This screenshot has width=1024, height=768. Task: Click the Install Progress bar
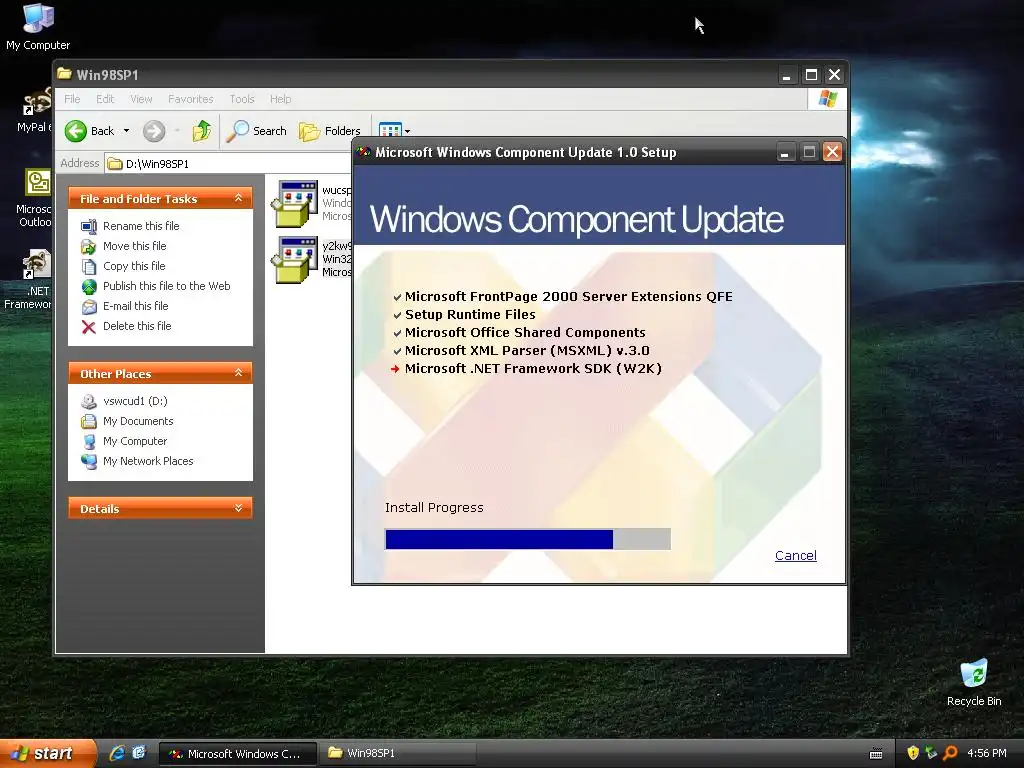[528, 539]
